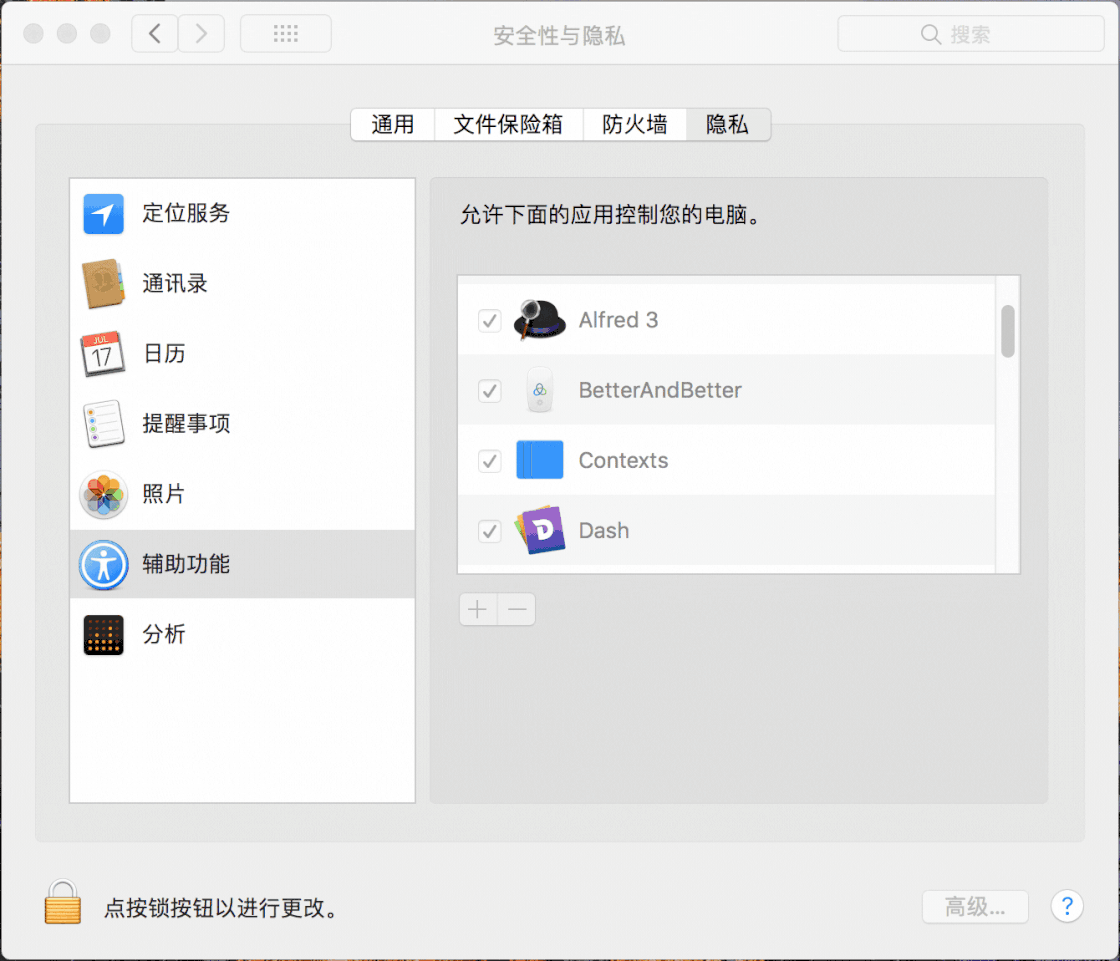Click 辅助功能 accessibility icon
Screen dimensions: 1120x961
pyautogui.click(x=104, y=564)
